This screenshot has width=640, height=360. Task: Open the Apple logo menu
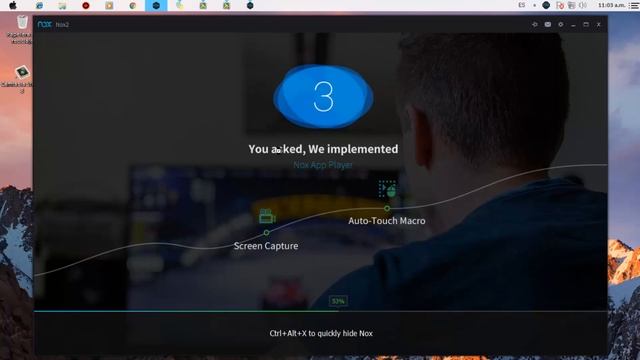(x=13, y=5)
